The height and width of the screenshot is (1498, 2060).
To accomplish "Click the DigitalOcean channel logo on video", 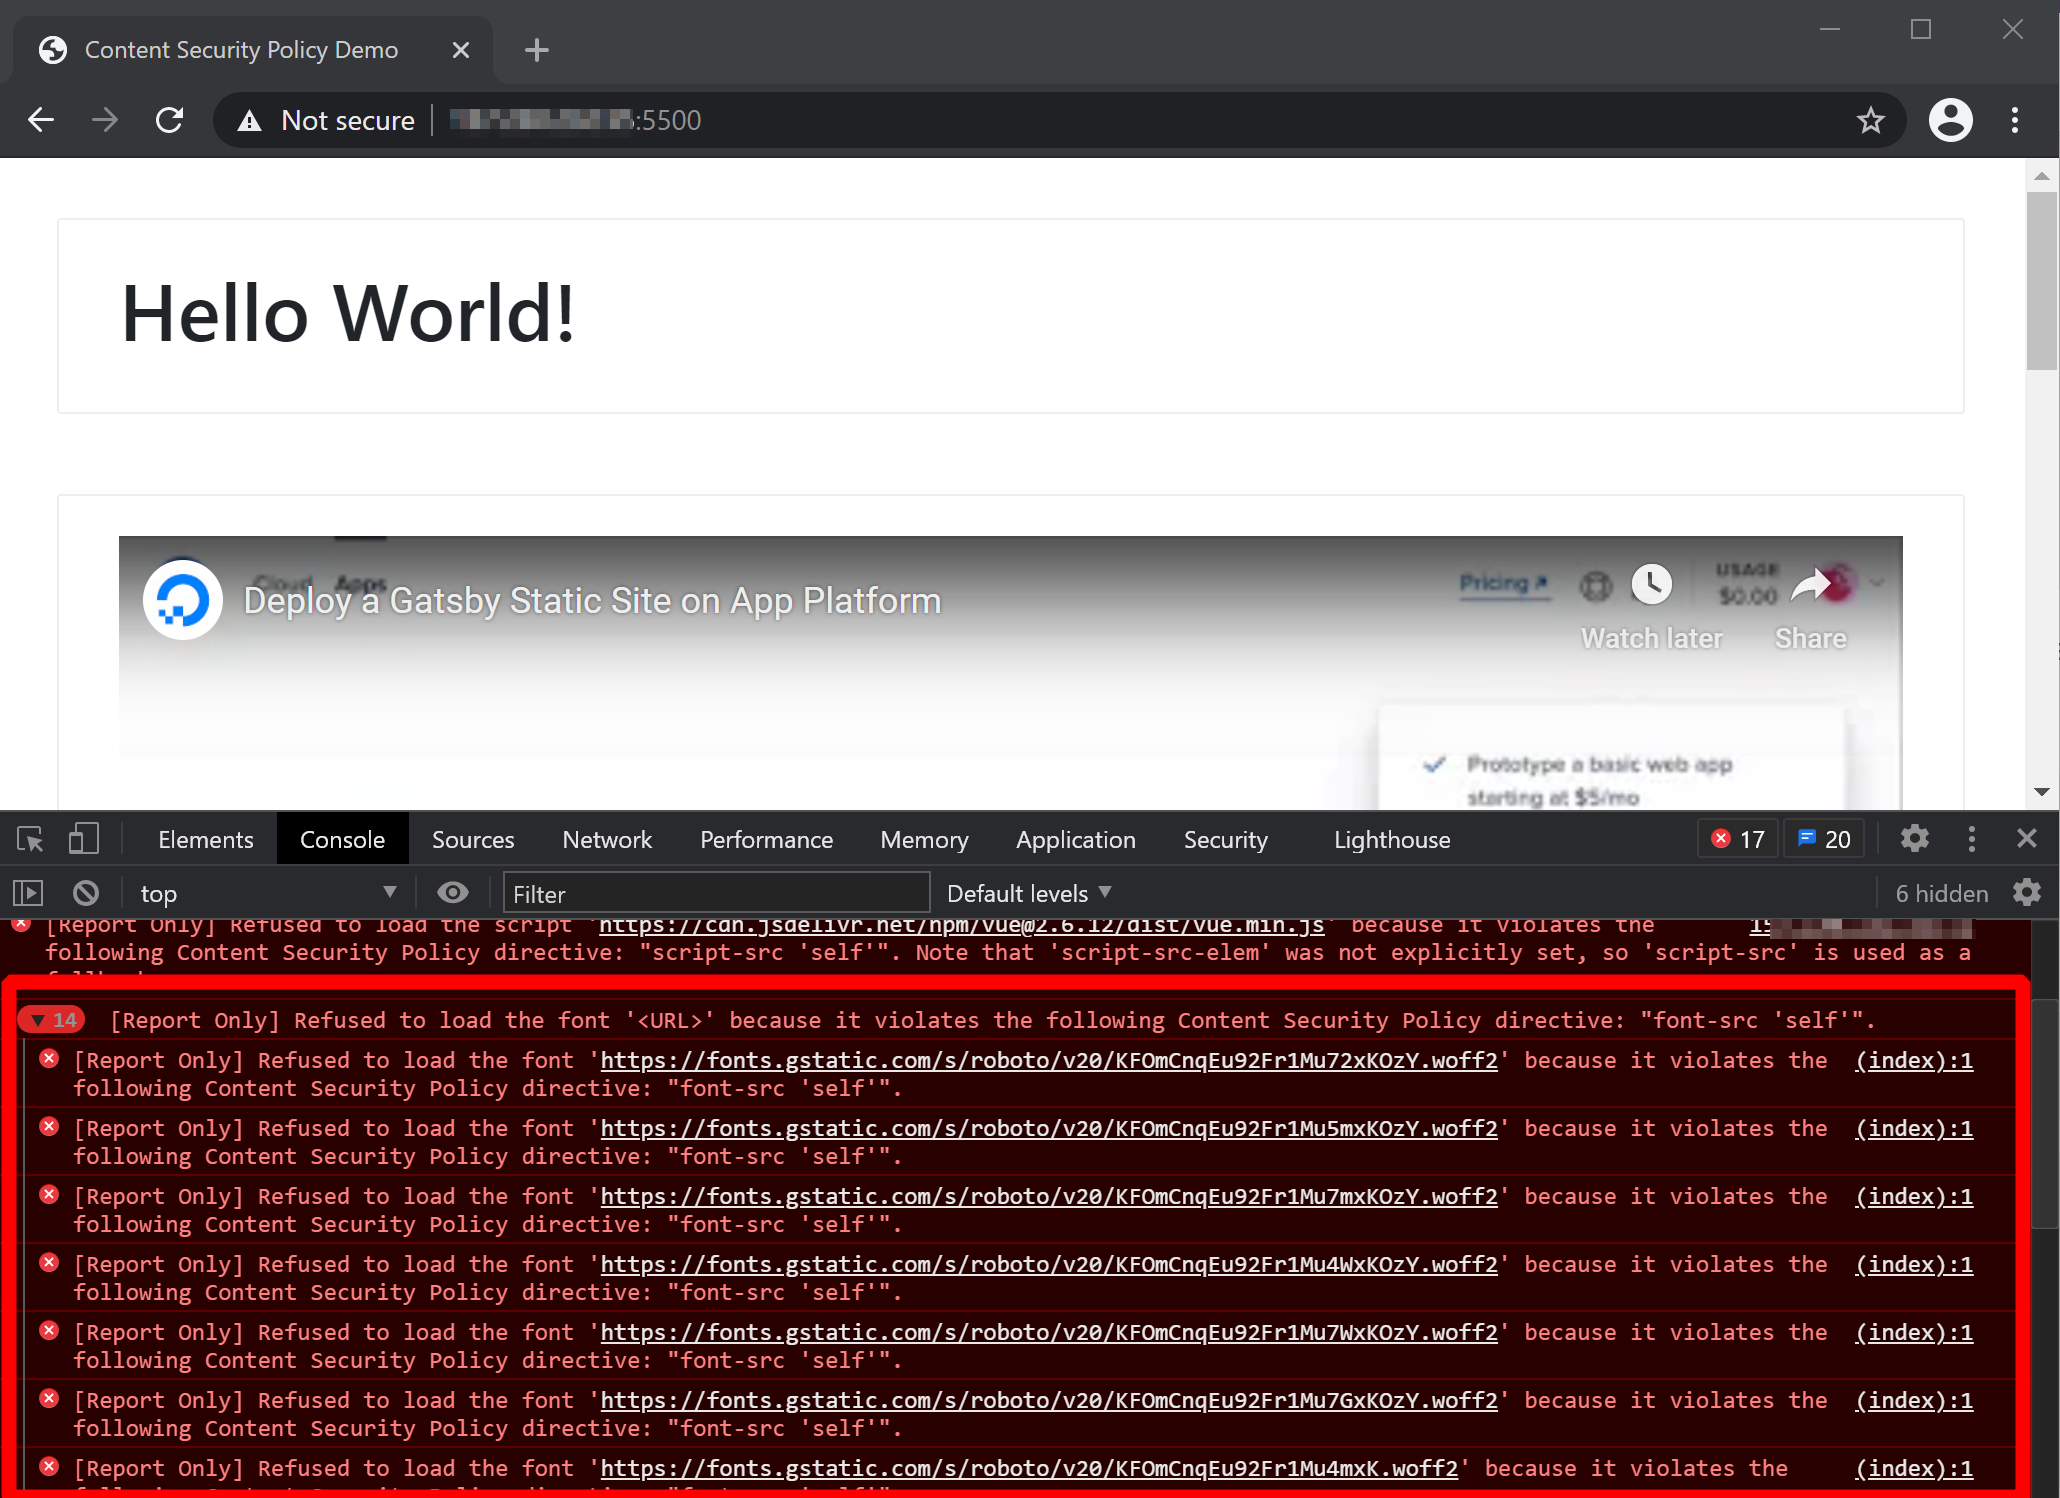I will pos(183,600).
